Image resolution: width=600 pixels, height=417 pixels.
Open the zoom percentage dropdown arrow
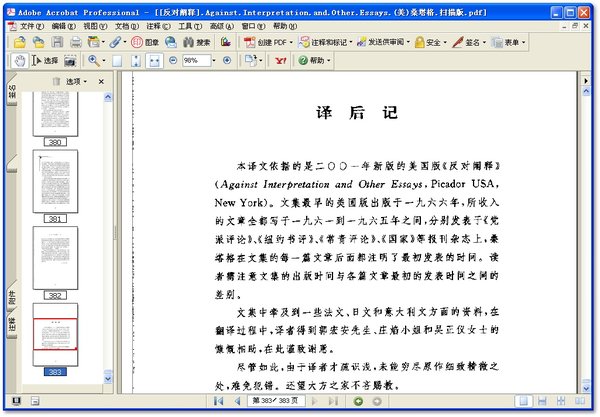pos(214,60)
